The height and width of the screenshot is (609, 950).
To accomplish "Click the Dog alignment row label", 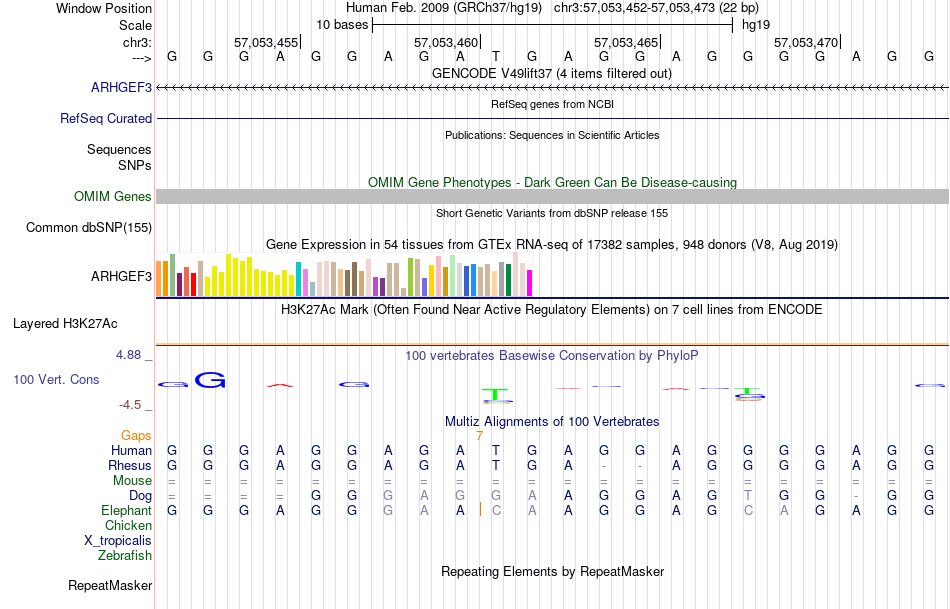I will click(x=140, y=495).
